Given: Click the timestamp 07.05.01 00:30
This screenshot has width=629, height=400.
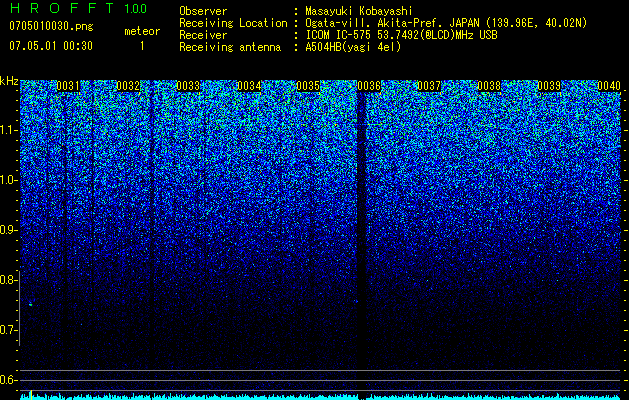Looking at the screenshot, I should [x=51, y=46].
